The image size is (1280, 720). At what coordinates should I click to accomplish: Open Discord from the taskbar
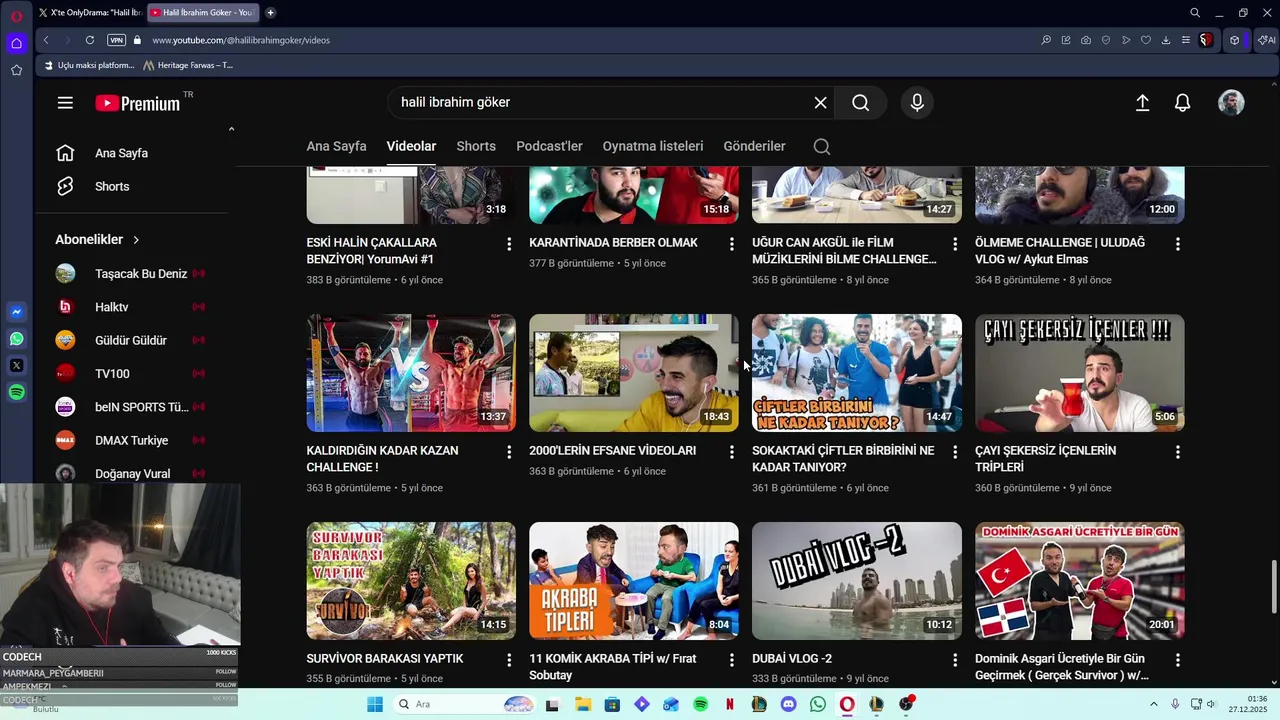tap(789, 704)
